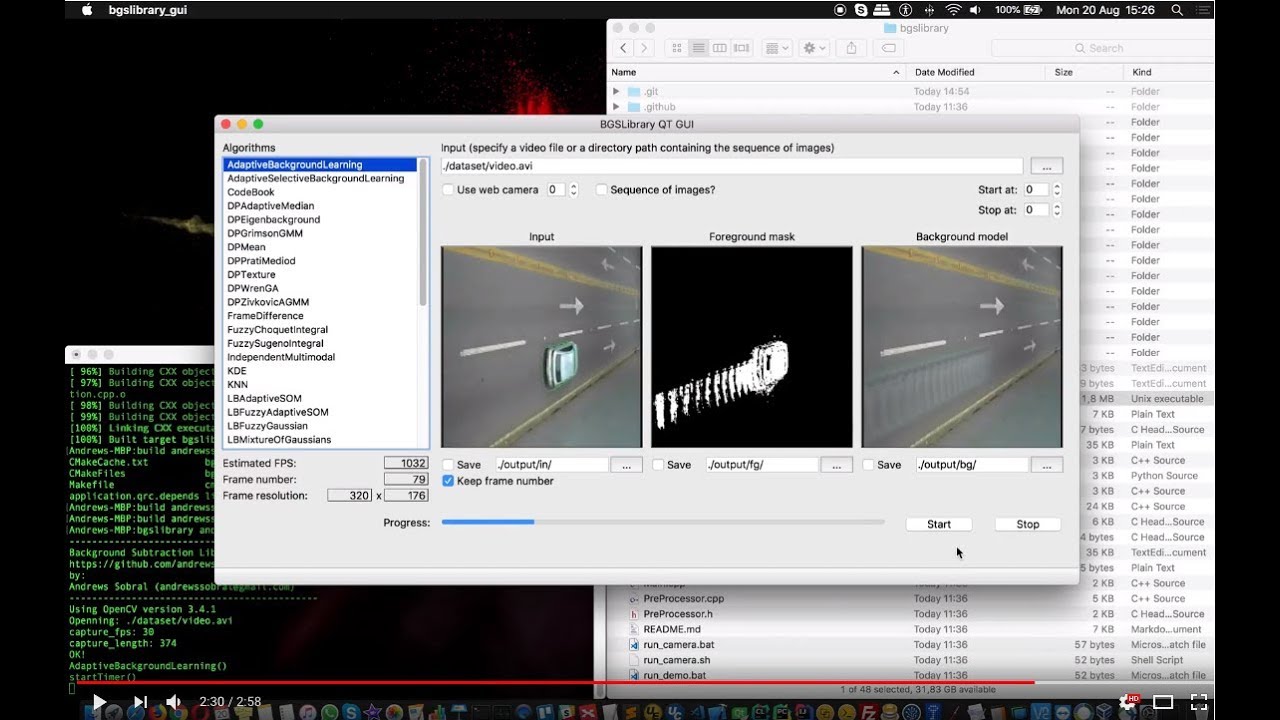Play the video with the play button
The height and width of the screenshot is (720, 1280).
pos(99,702)
